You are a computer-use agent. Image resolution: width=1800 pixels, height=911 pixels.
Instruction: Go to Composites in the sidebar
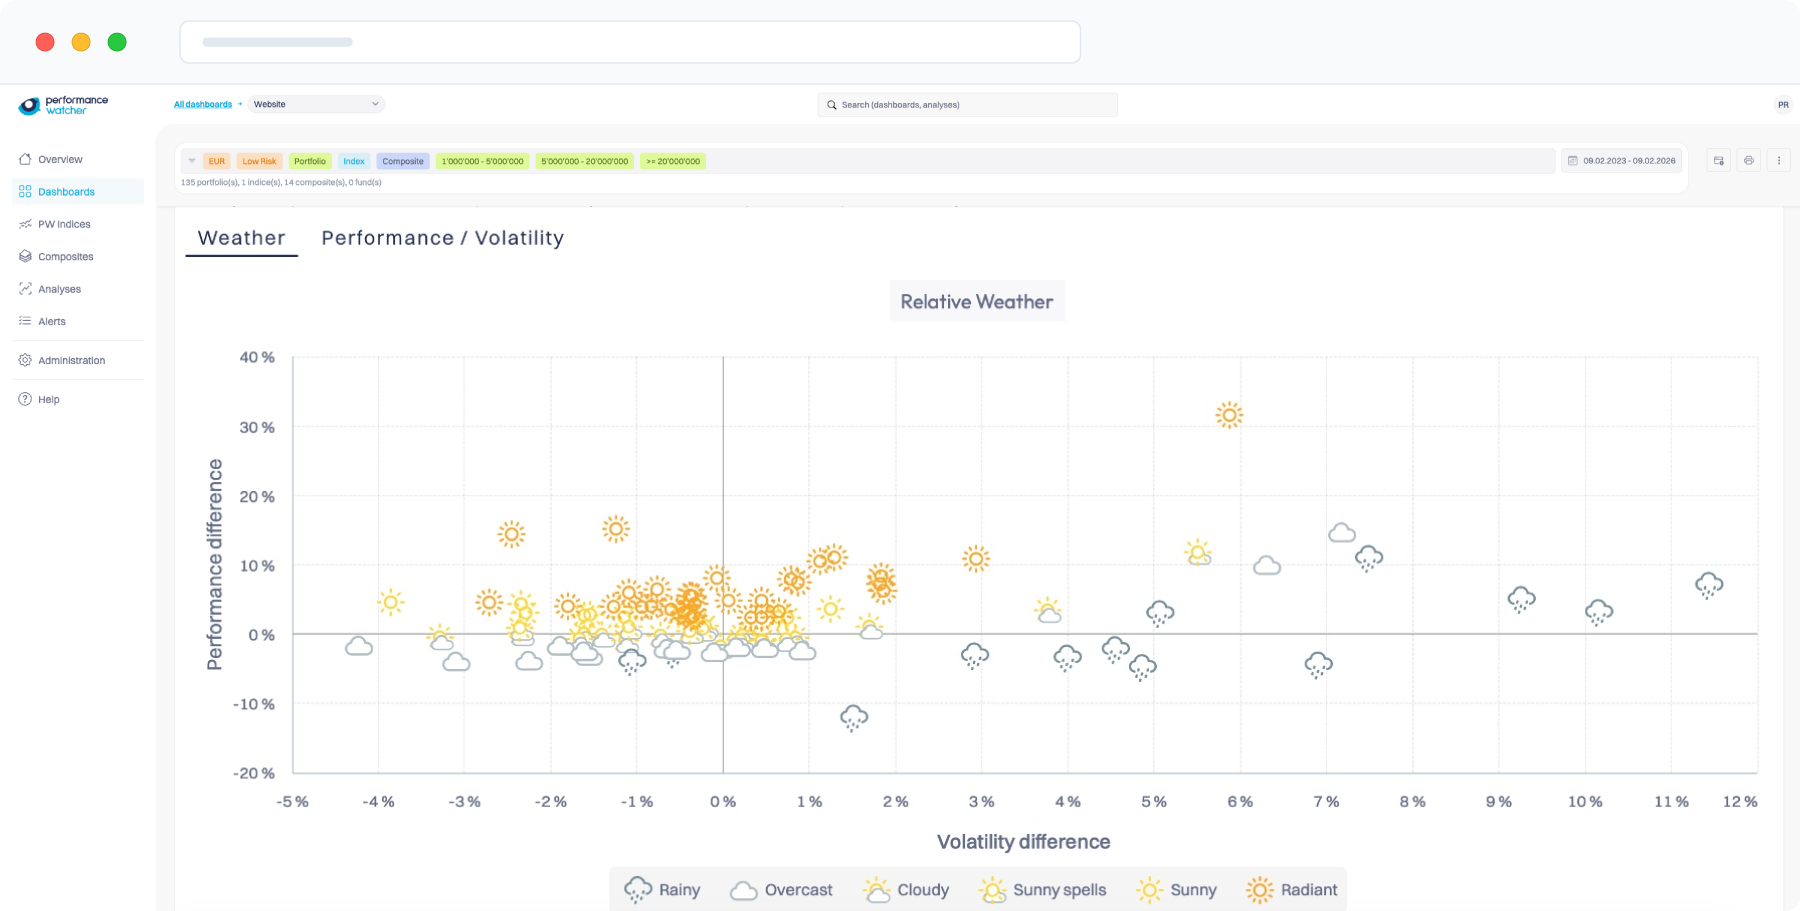pos(65,257)
